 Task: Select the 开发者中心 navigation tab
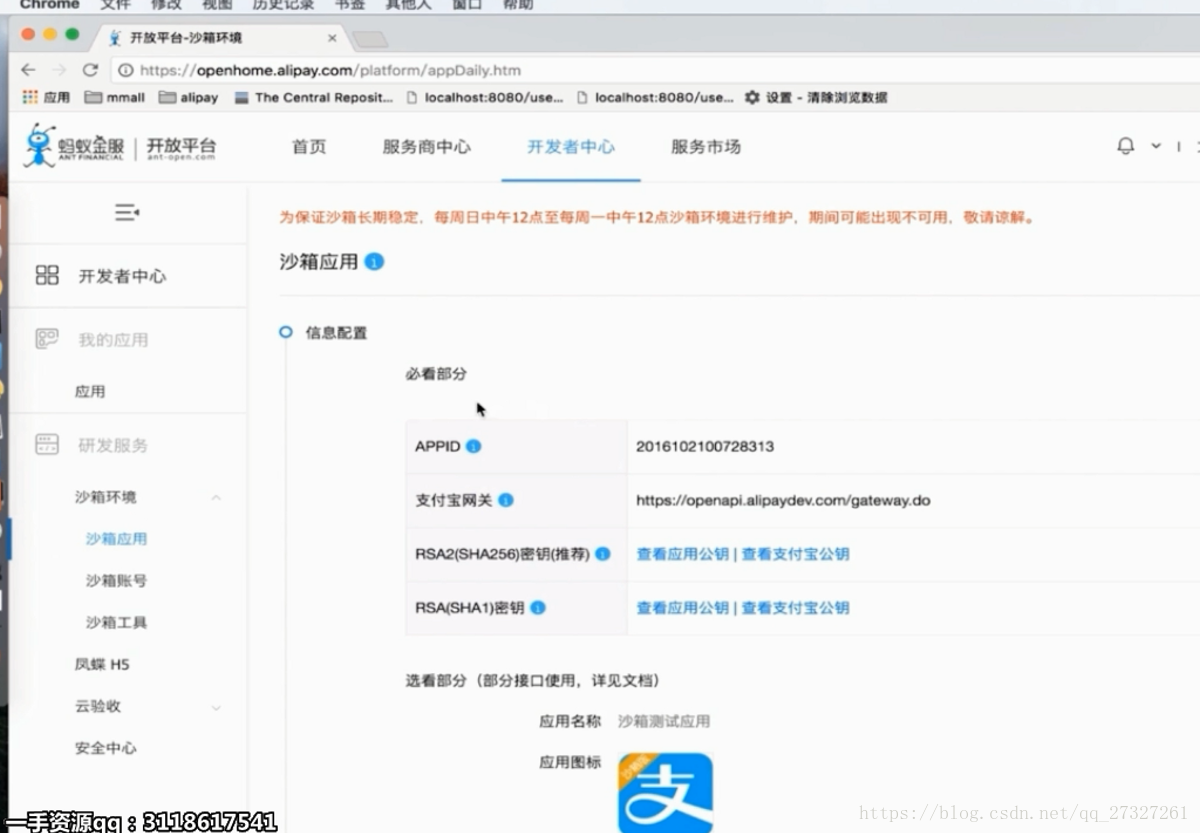coord(571,147)
